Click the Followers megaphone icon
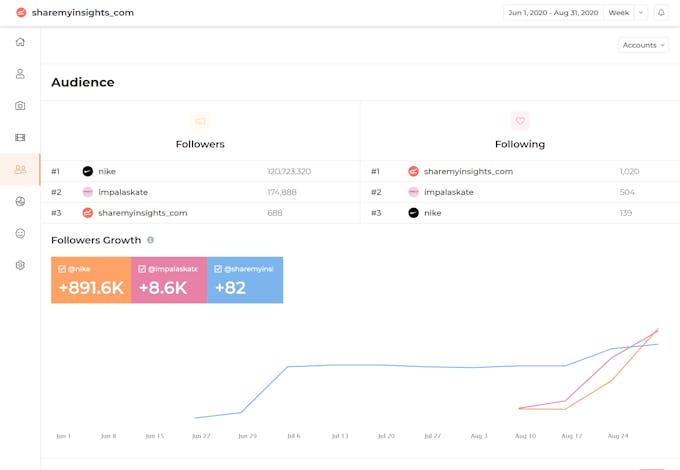This screenshot has width=680, height=470. tap(200, 121)
